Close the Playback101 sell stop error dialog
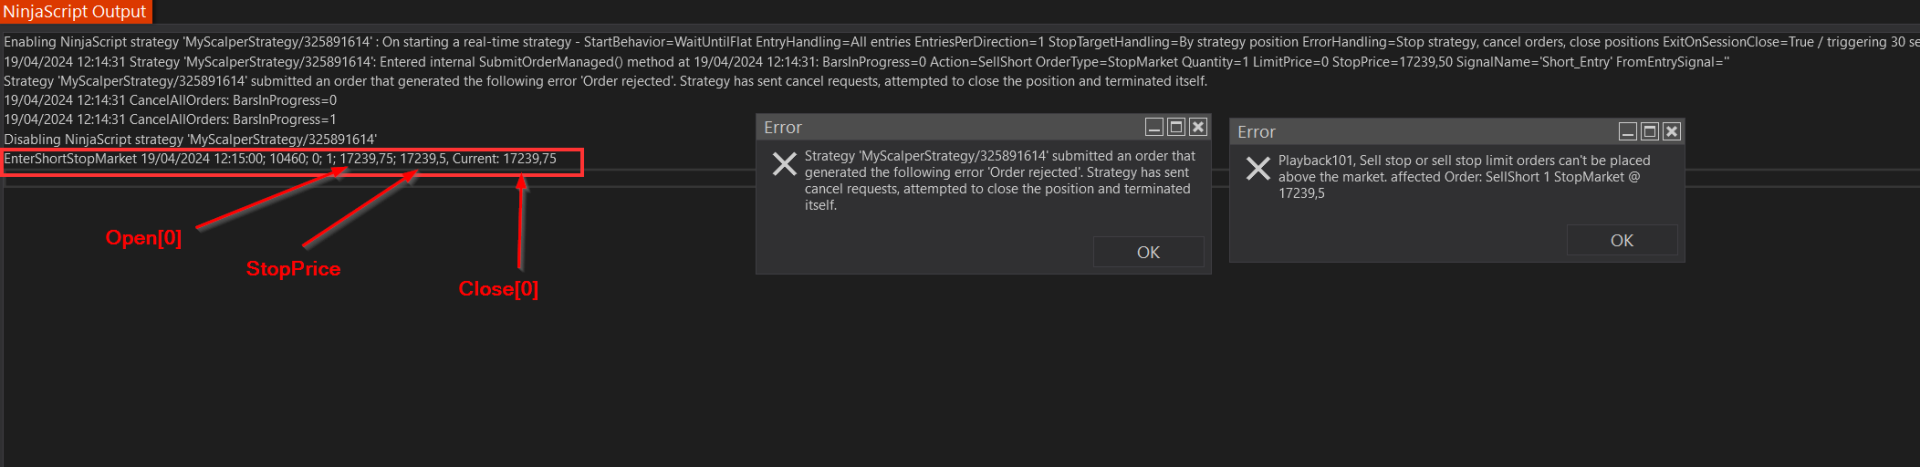Viewport: 1920px width, 467px height. [x=1671, y=131]
